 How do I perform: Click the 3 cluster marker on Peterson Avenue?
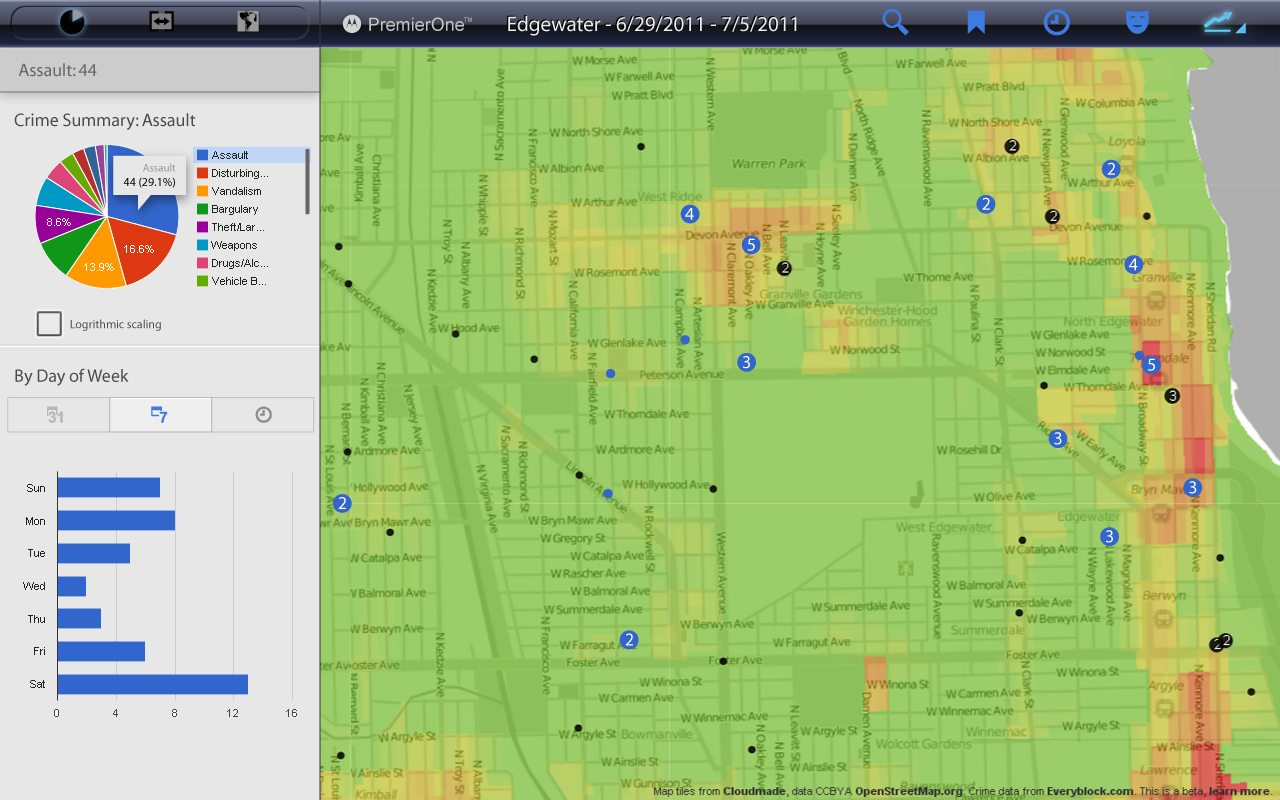pyautogui.click(x=745, y=362)
